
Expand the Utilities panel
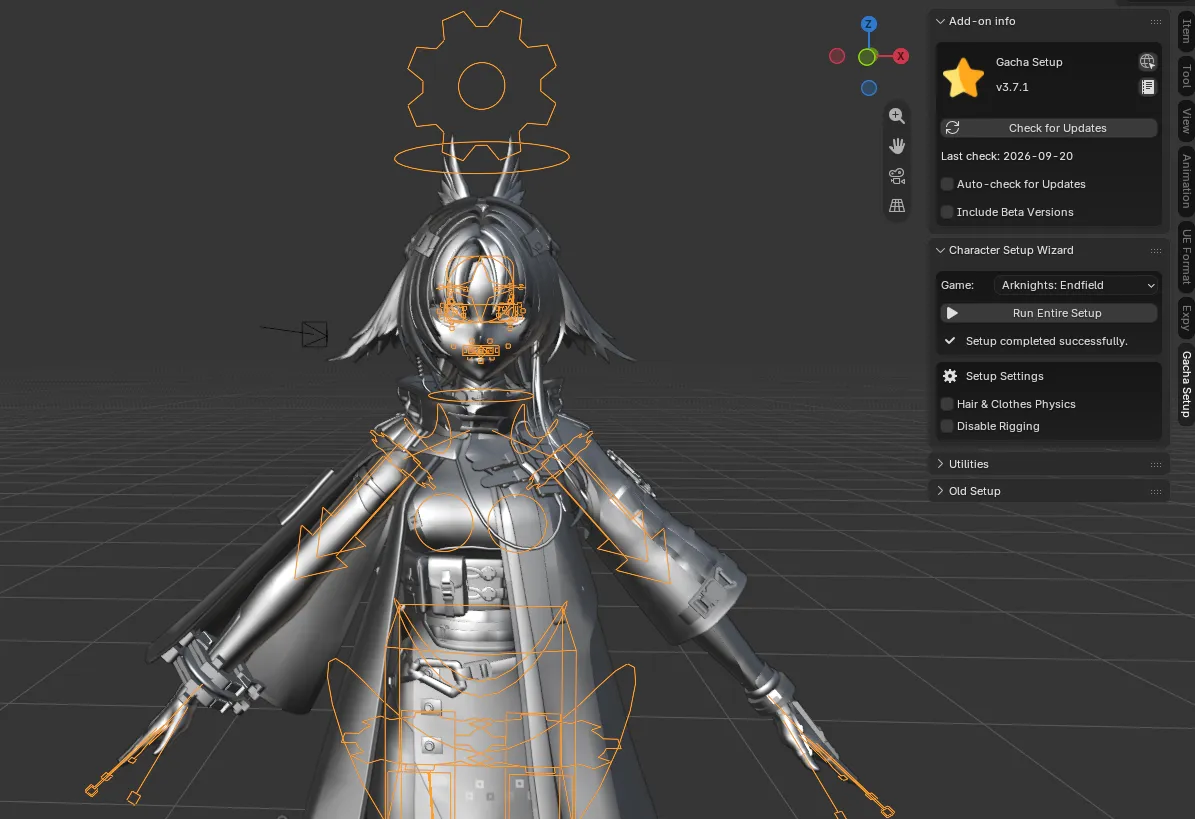940,464
